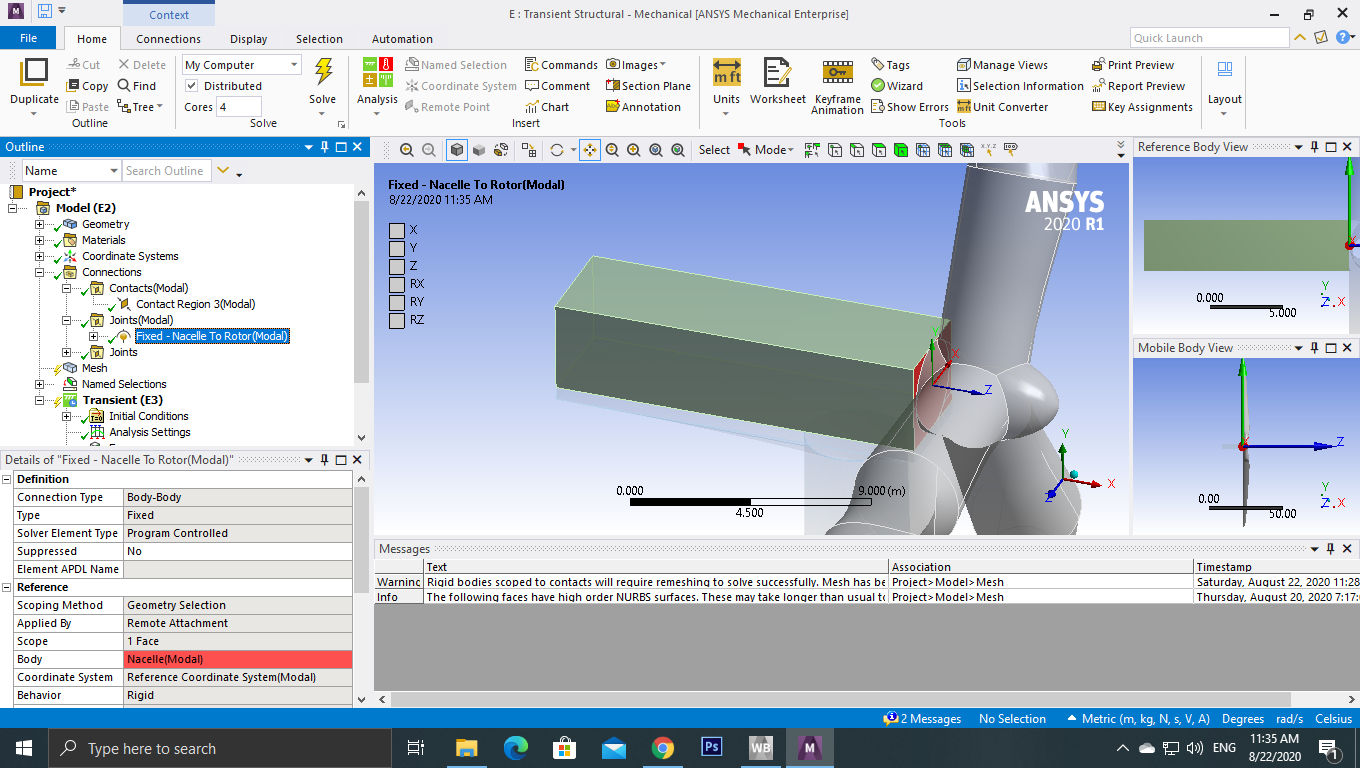Switch to the Connections ribbon tab
The width and height of the screenshot is (1360, 768).
[x=168, y=39]
